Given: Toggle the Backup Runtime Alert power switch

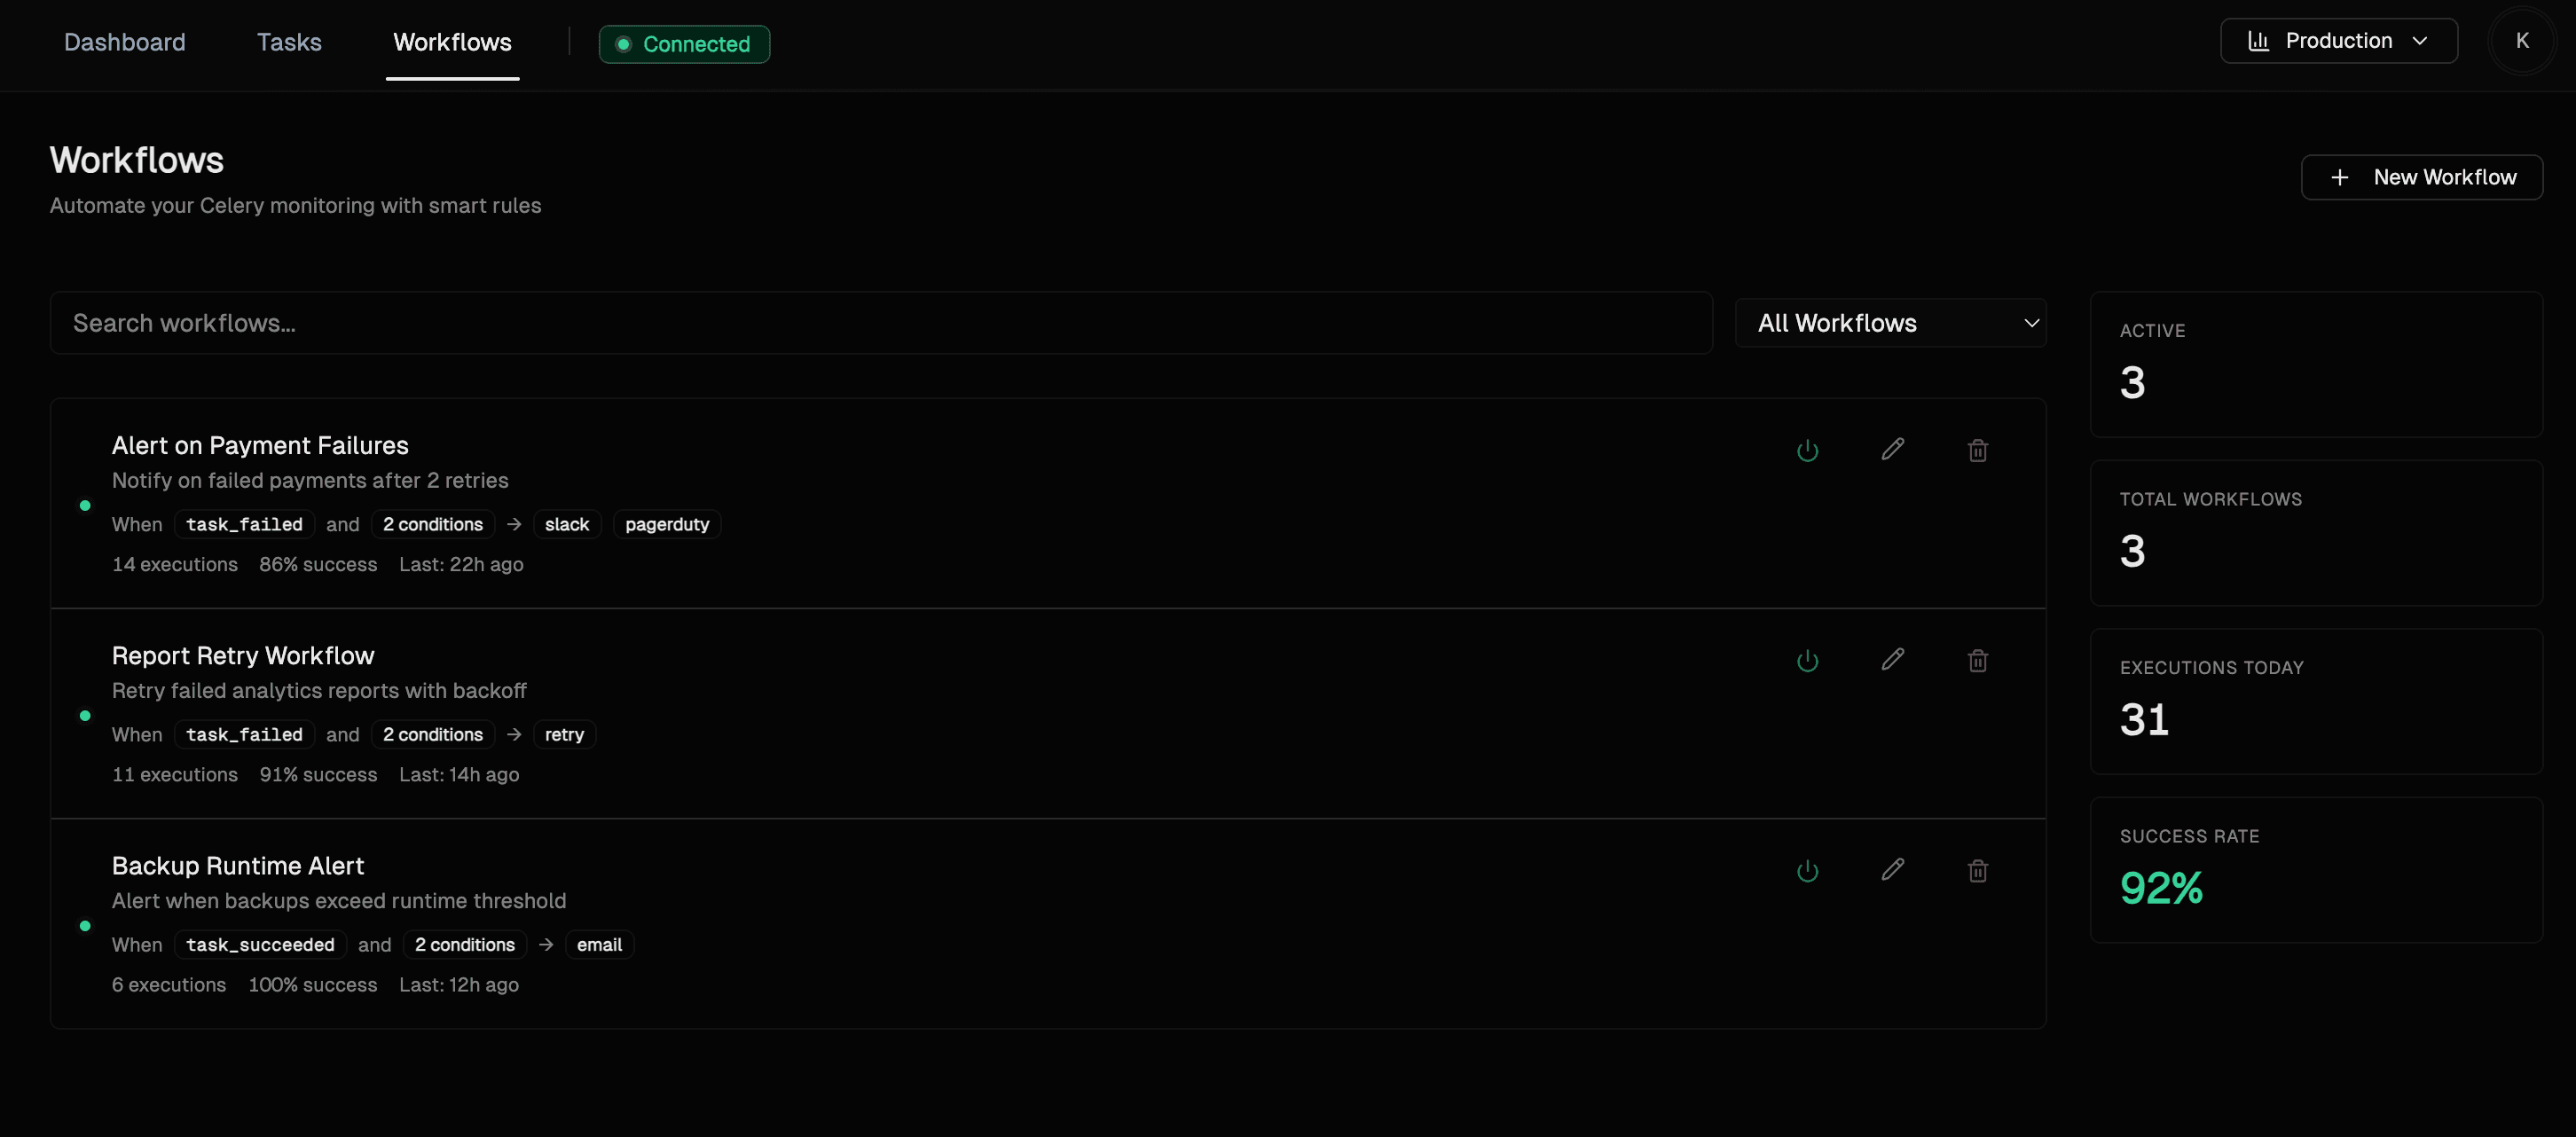Looking at the screenshot, I should click(x=1807, y=871).
